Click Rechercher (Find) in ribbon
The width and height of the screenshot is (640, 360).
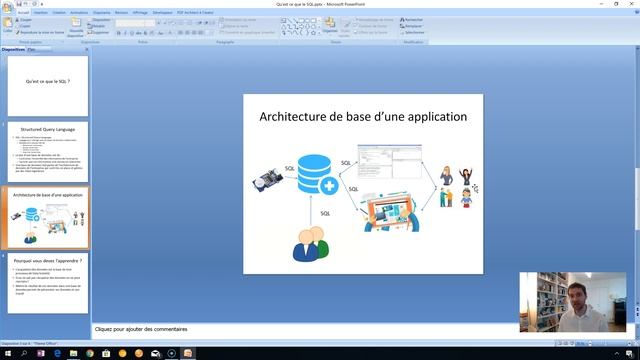[411, 20]
